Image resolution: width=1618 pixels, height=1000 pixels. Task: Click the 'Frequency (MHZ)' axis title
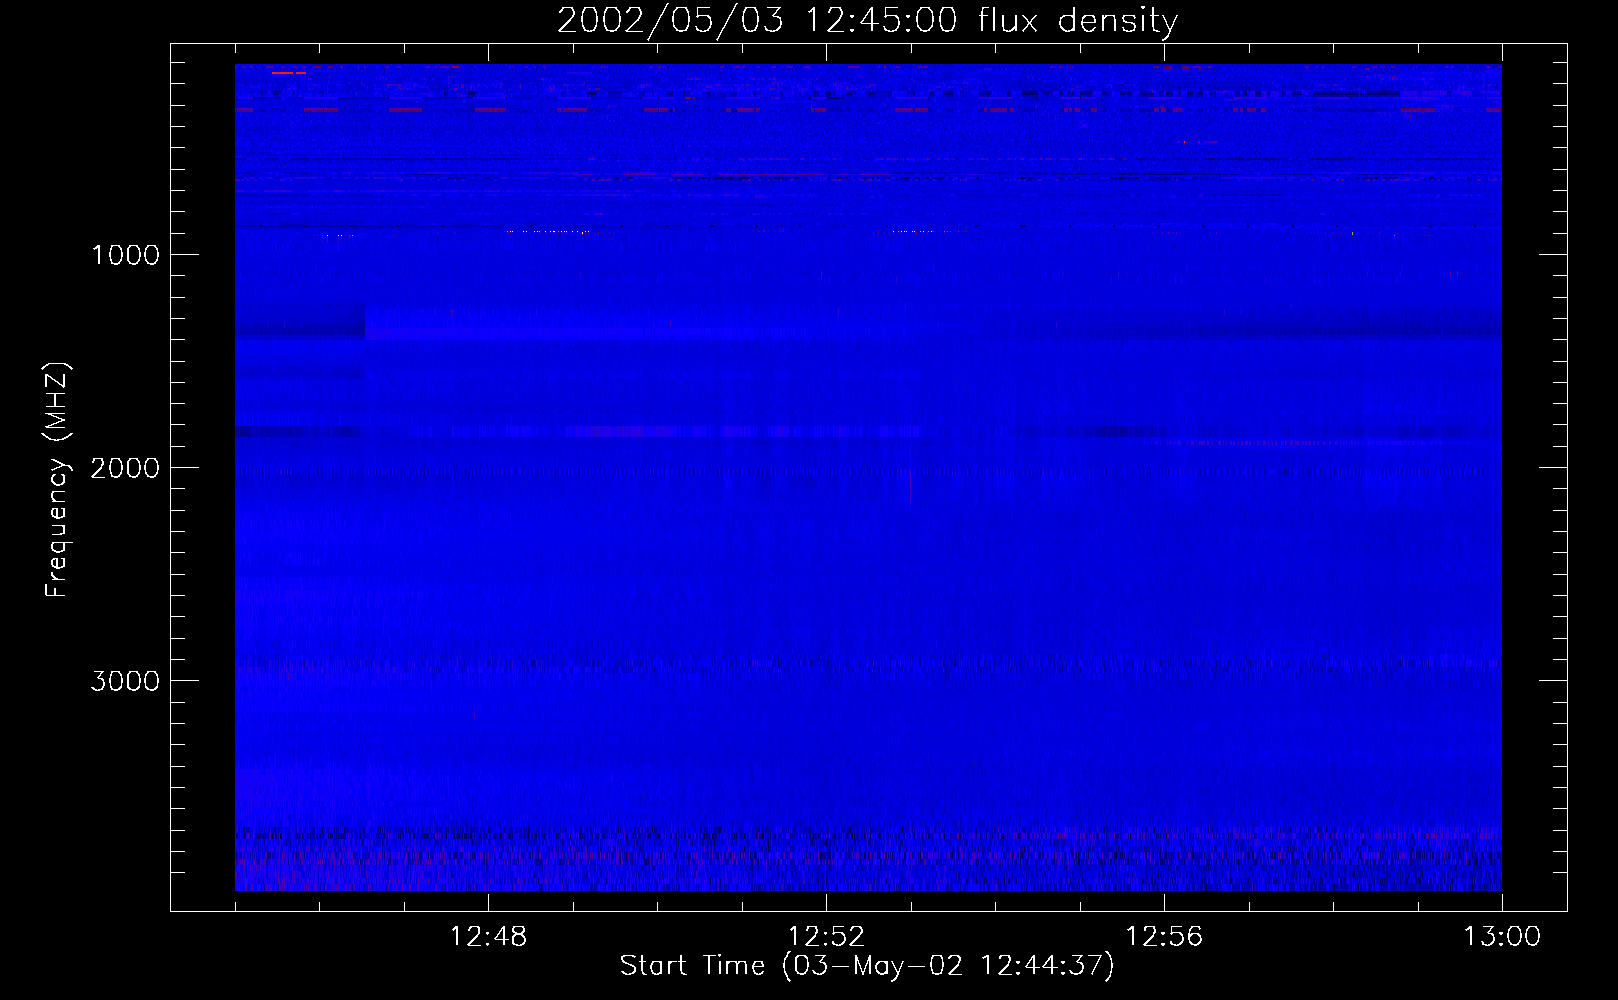[x=57, y=481]
